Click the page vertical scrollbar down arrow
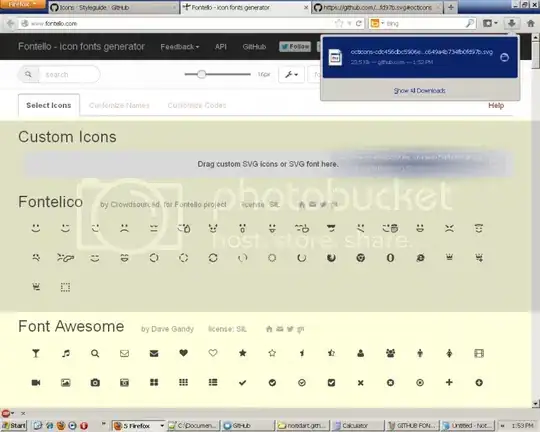Viewport: 540px width, 432px height. click(536, 403)
